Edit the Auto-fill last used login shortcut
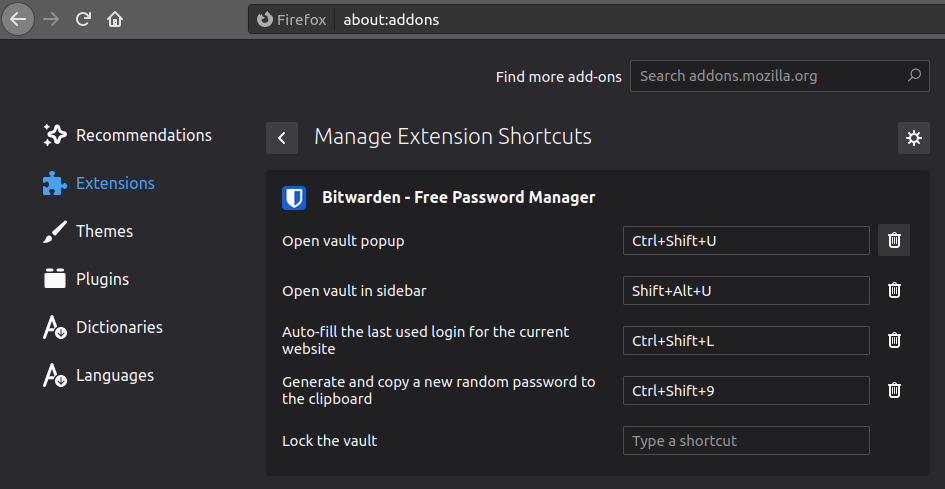The height and width of the screenshot is (489, 945). coord(746,341)
